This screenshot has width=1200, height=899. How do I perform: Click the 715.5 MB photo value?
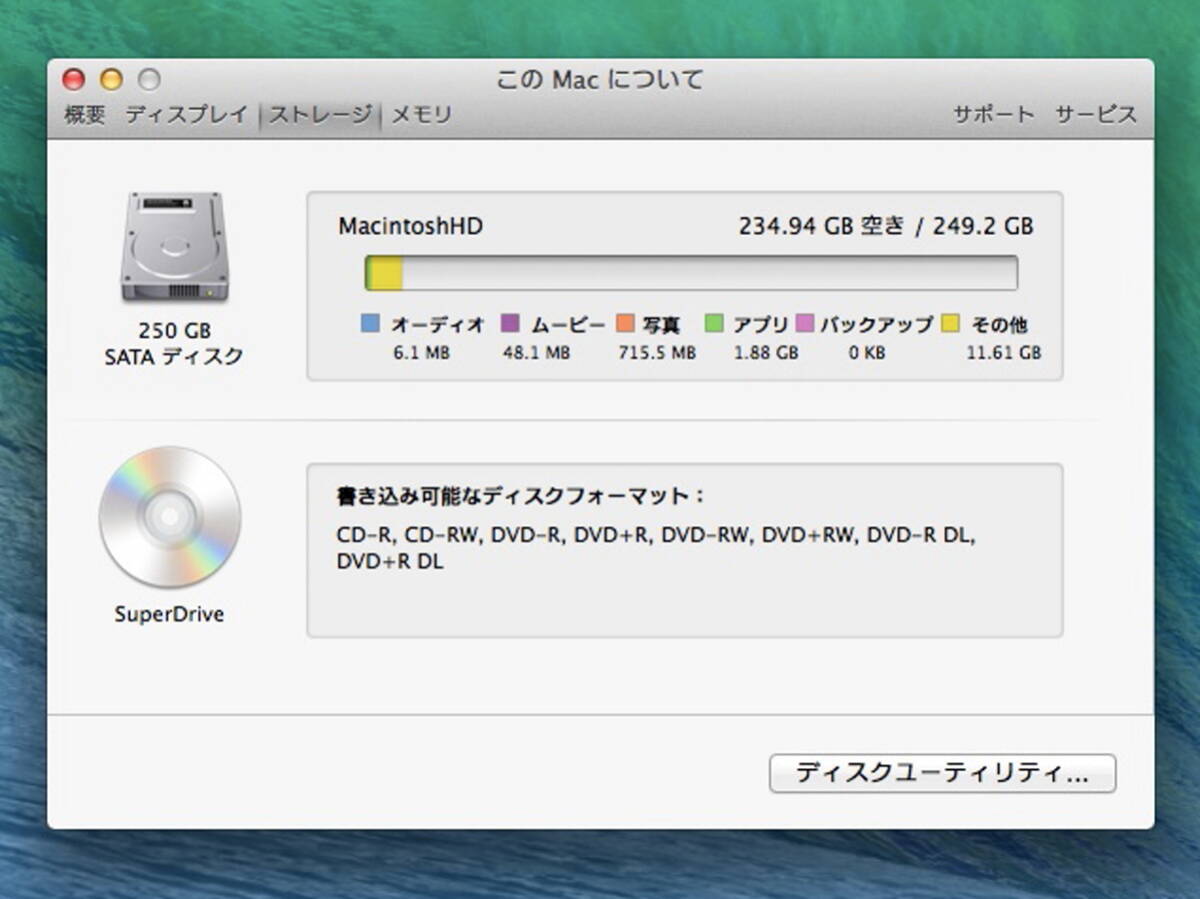click(x=656, y=353)
